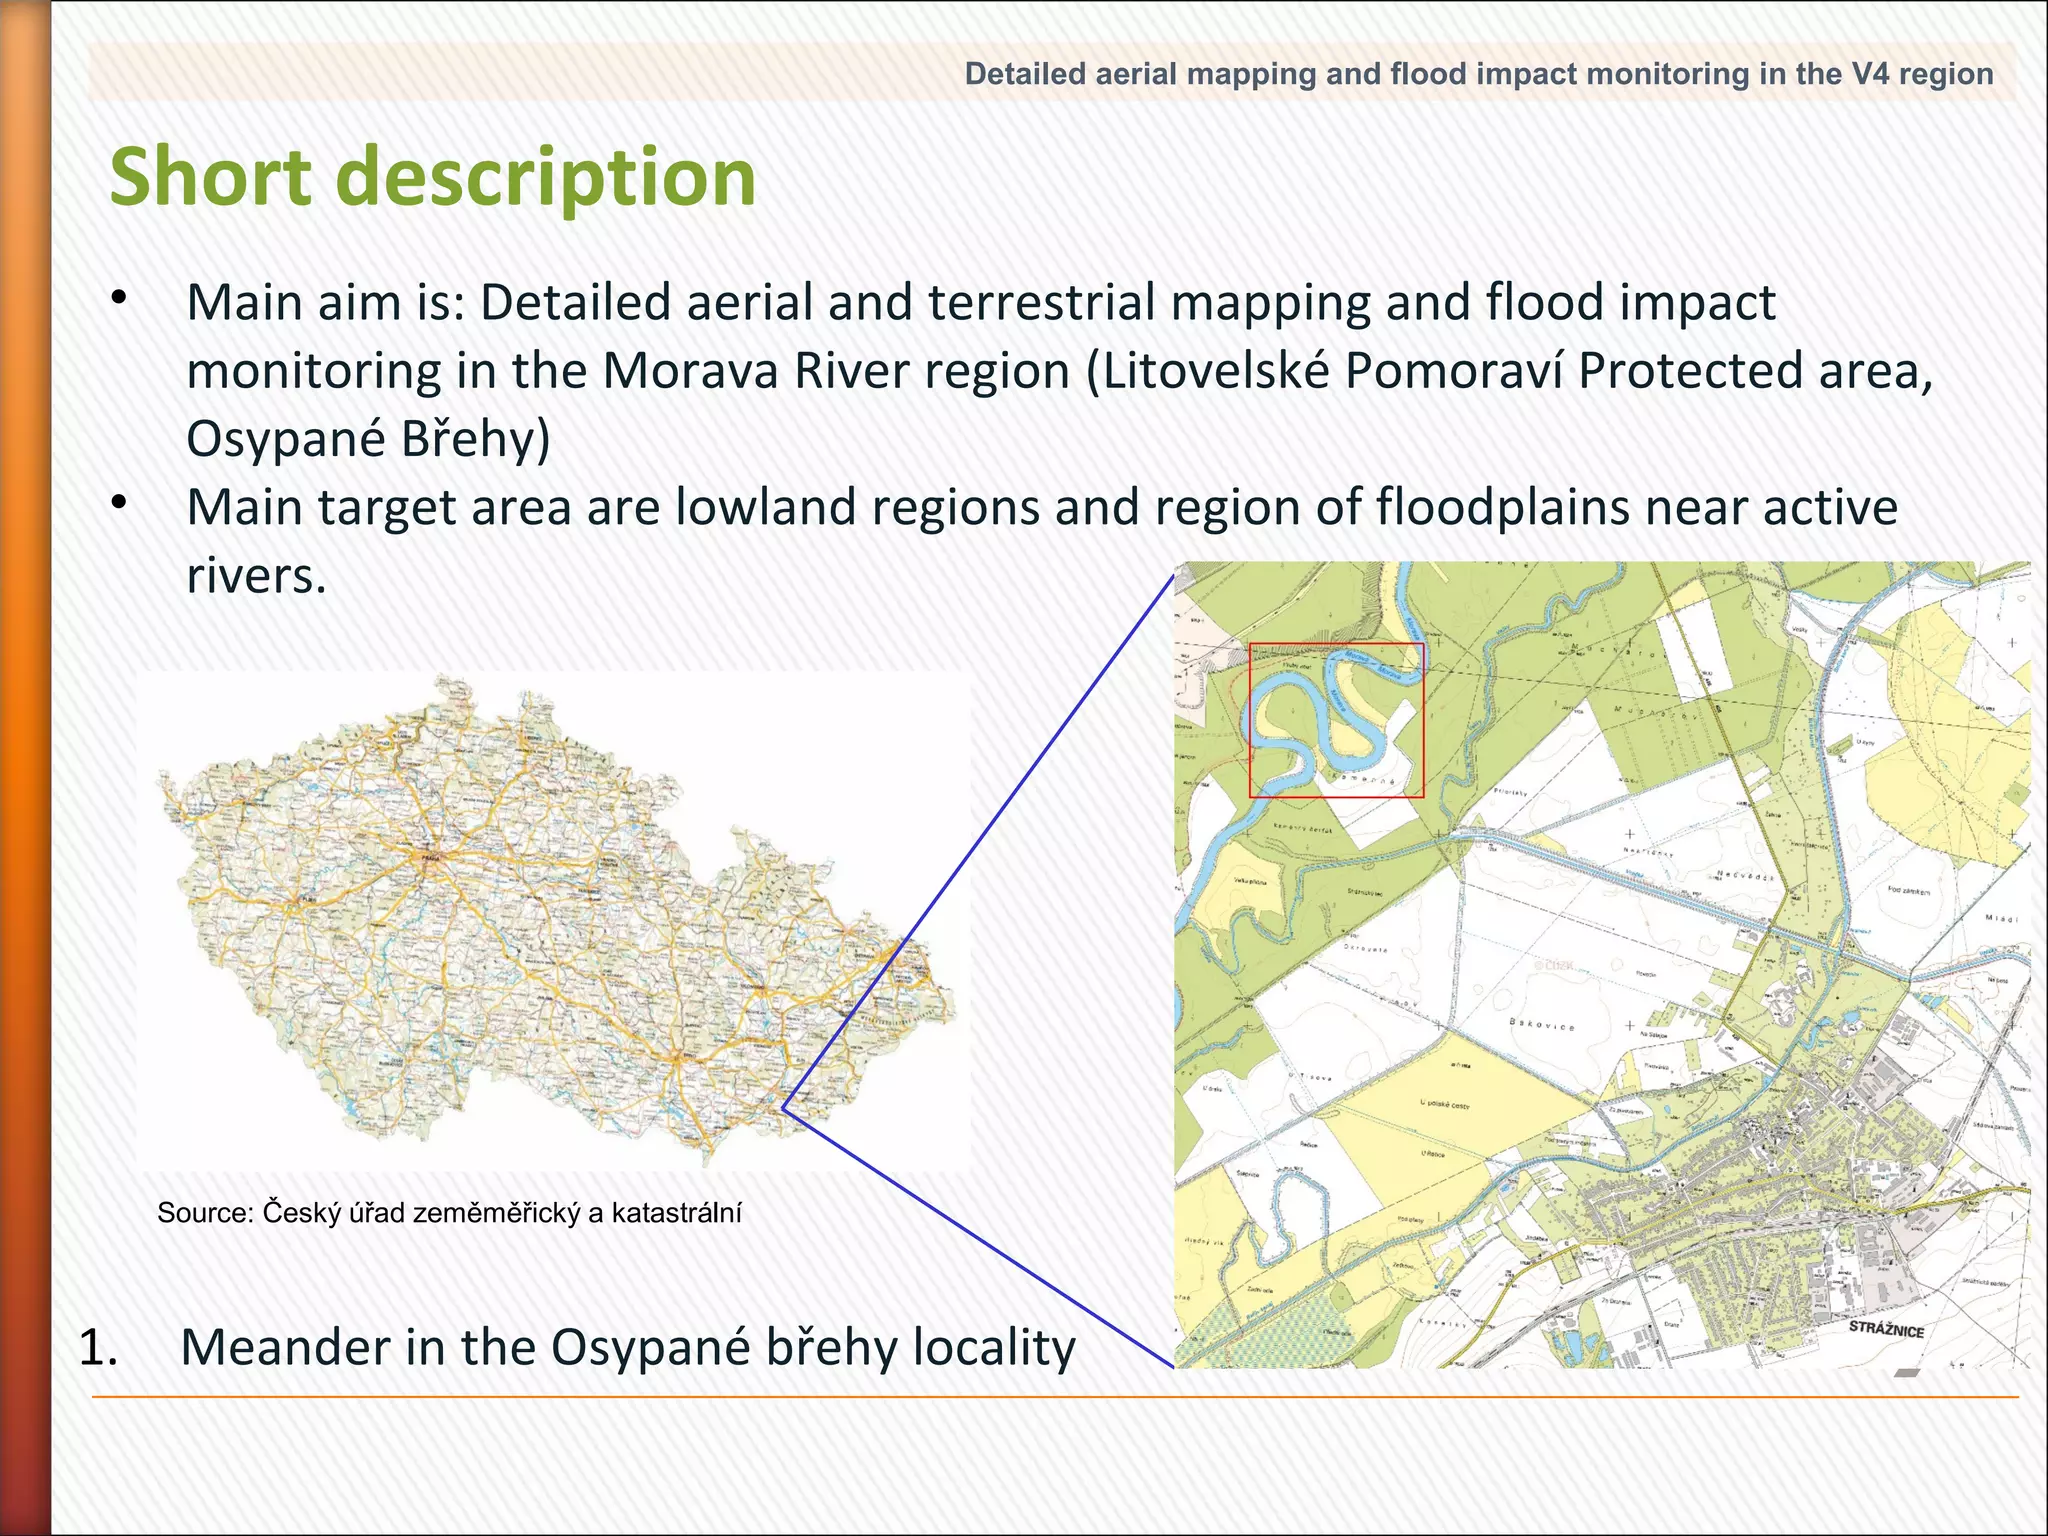This screenshot has width=2048, height=1536.
Task: Click the header text about V4 region
Action: (x=1478, y=74)
